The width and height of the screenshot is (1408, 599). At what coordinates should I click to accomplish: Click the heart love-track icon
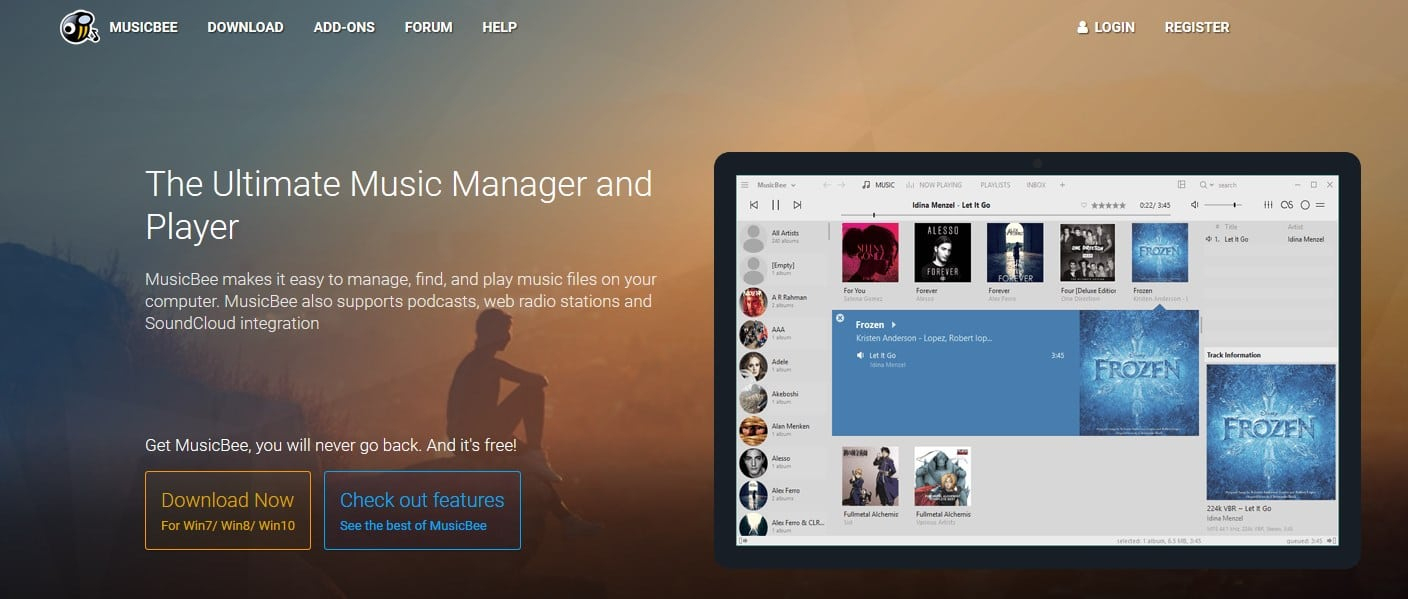(1084, 205)
